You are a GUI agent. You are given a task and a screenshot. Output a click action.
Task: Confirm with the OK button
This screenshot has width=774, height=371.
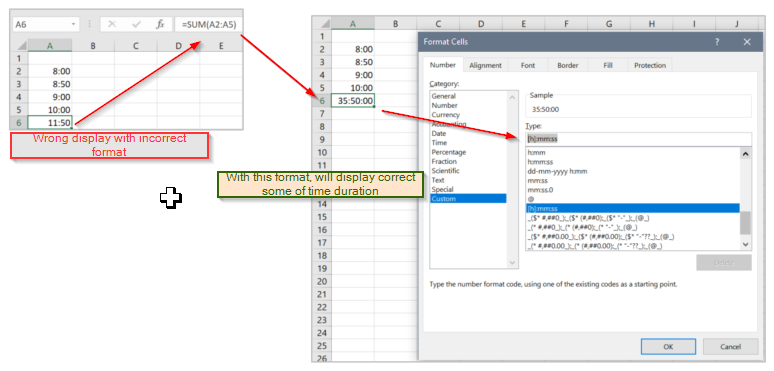[668, 346]
